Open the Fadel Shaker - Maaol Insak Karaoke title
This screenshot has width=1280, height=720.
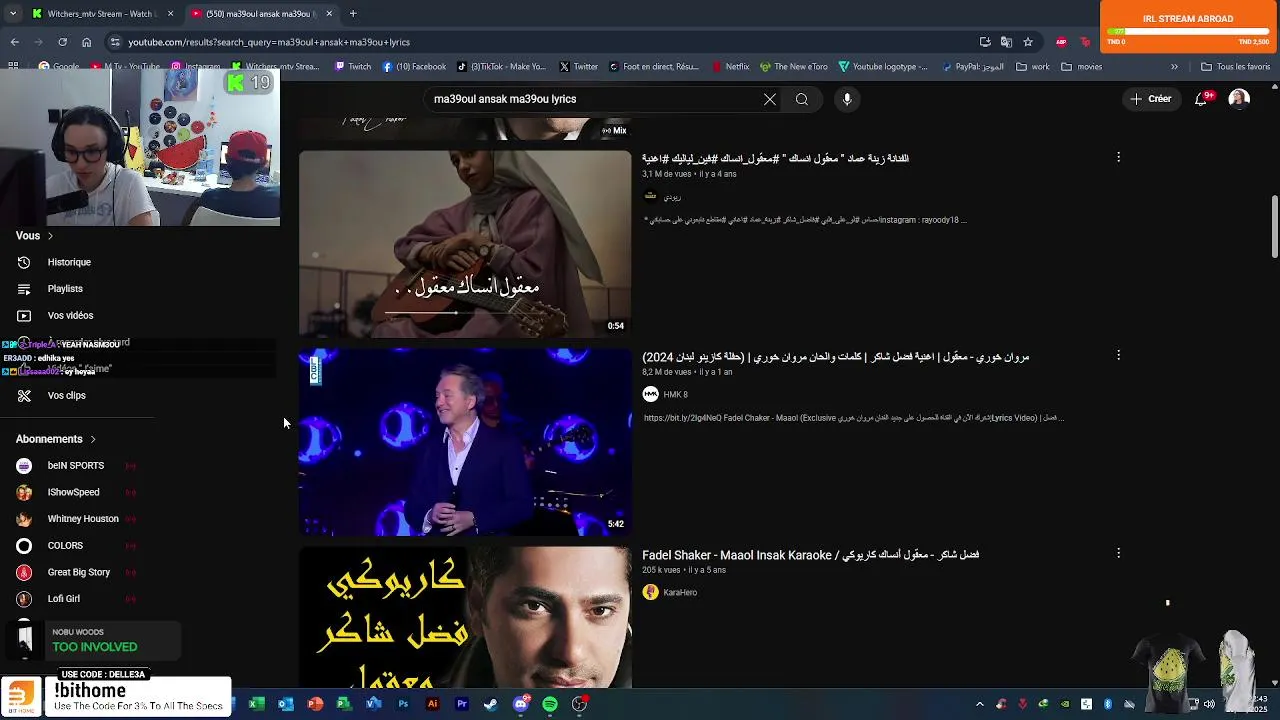click(x=810, y=555)
